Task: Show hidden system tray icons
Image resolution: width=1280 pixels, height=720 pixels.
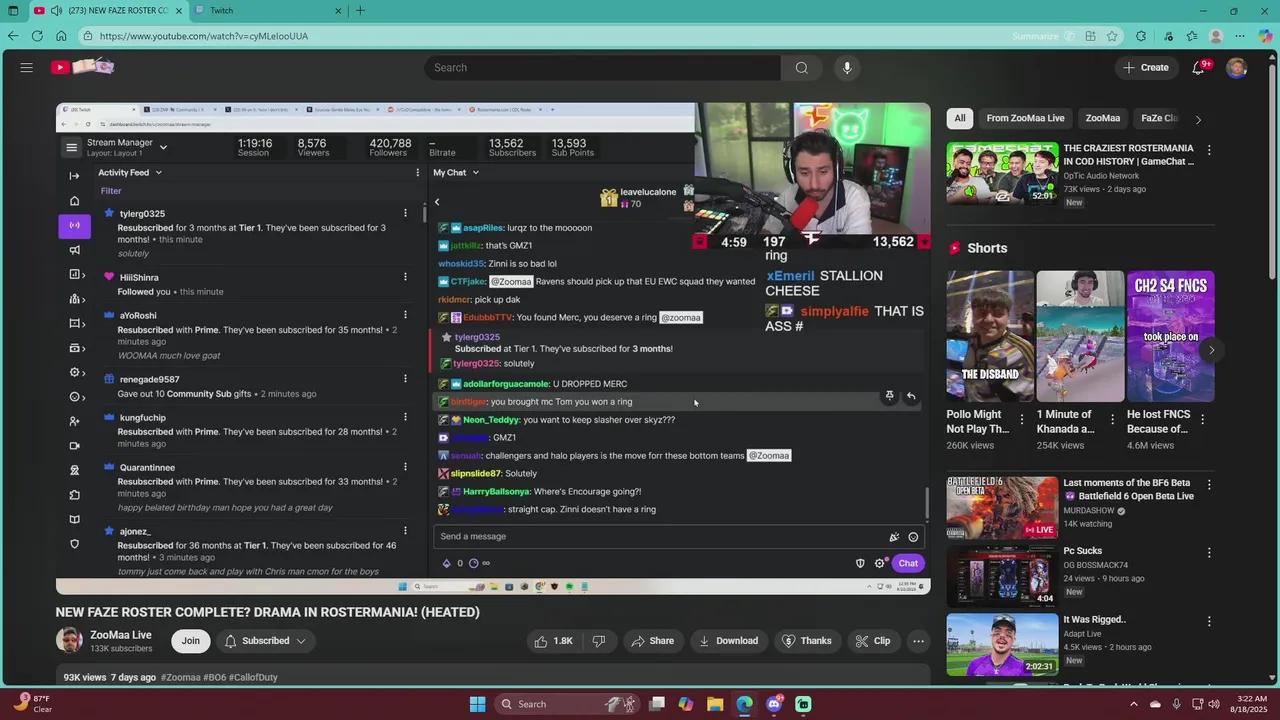Action: [x=1133, y=704]
